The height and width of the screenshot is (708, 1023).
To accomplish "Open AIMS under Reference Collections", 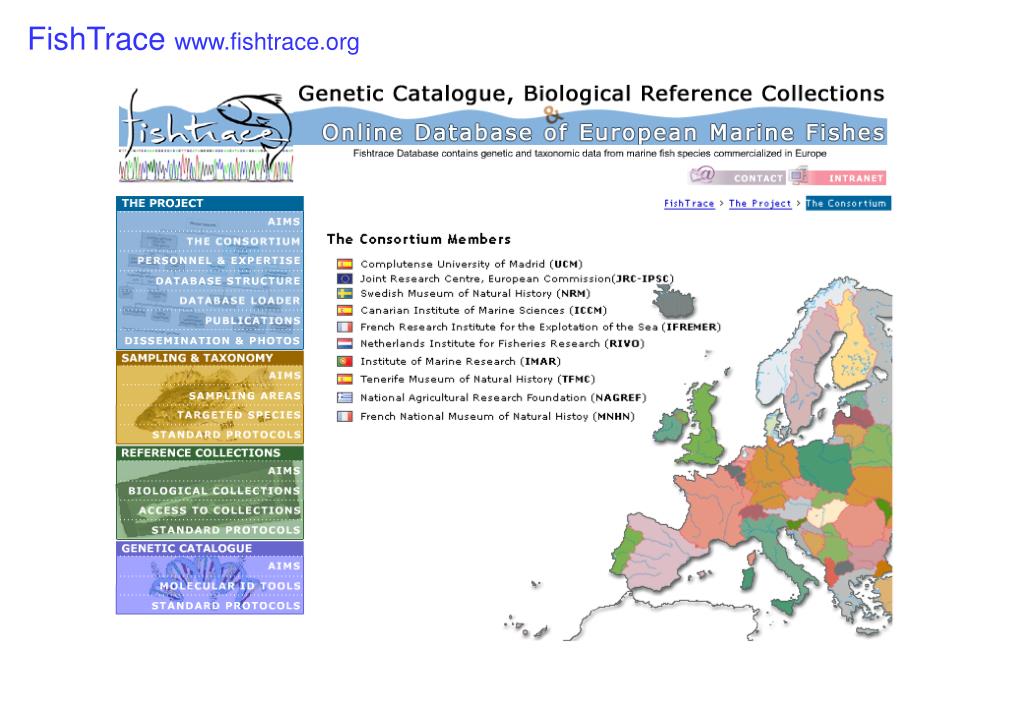I will 284,471.
